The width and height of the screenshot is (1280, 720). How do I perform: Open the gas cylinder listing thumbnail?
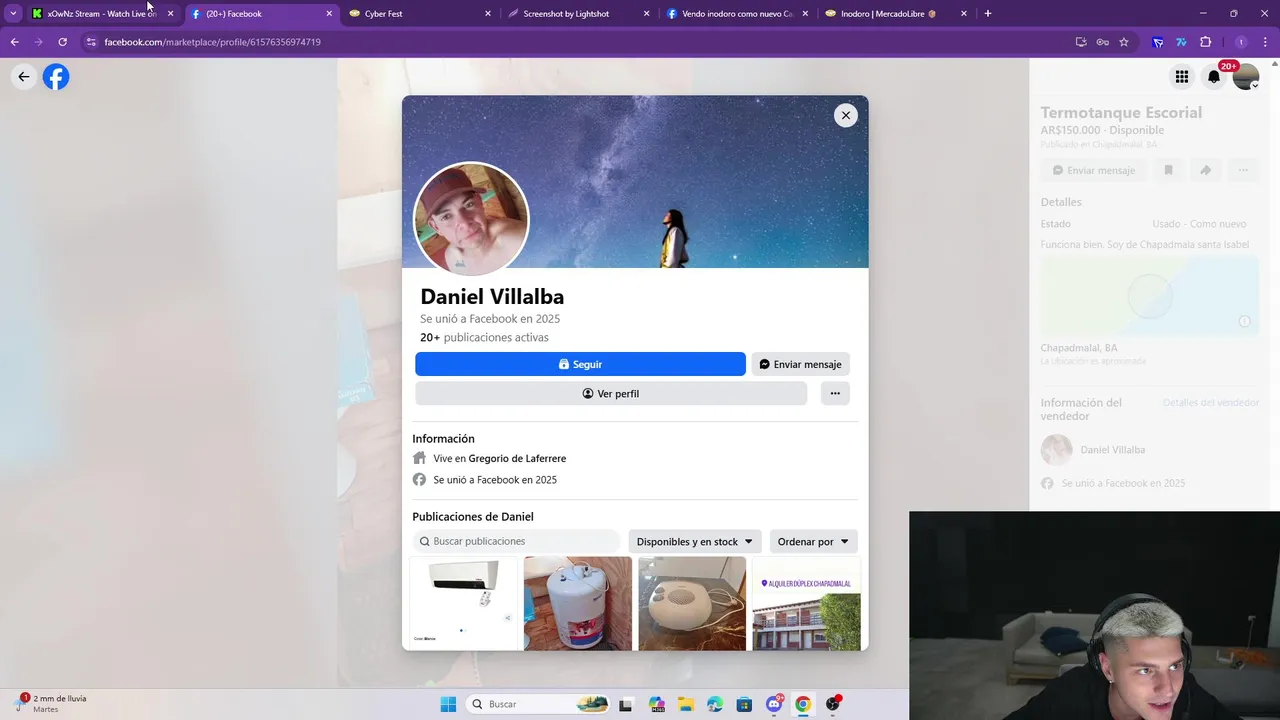(x=578, y=604)
